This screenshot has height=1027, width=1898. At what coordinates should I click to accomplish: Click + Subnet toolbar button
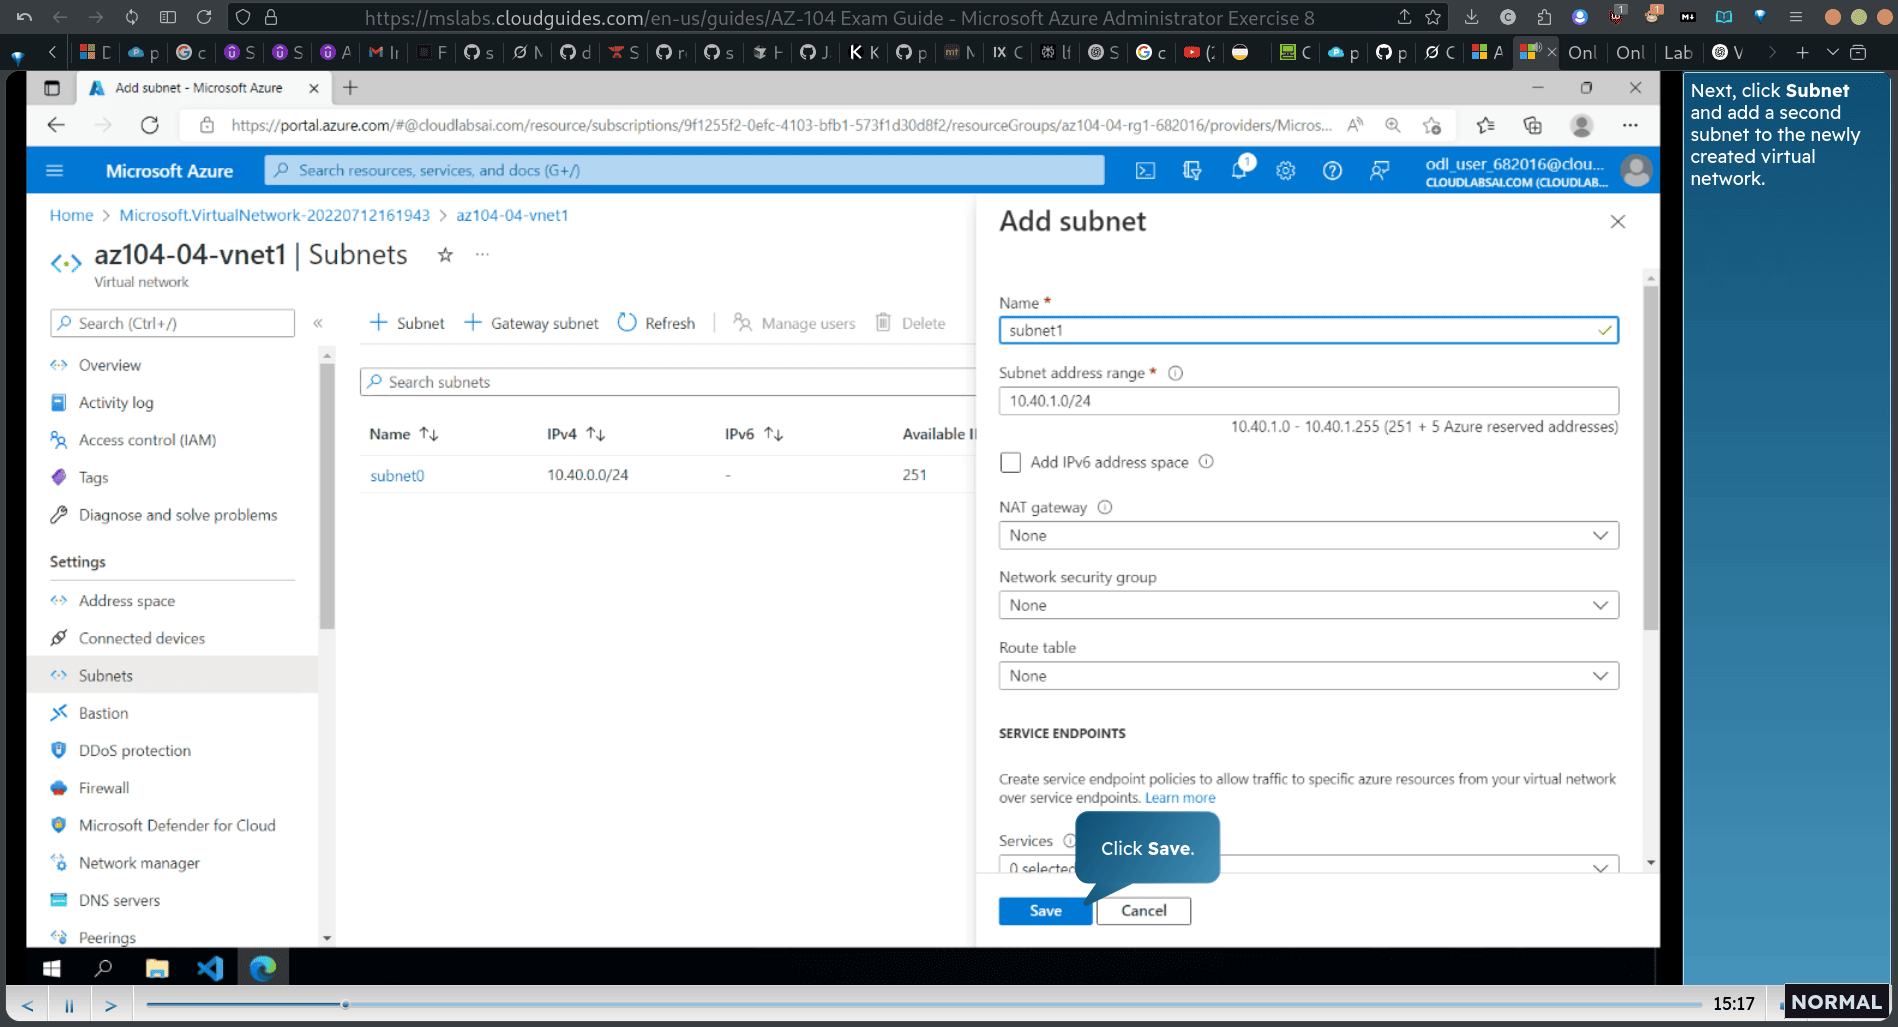[407, 323]
